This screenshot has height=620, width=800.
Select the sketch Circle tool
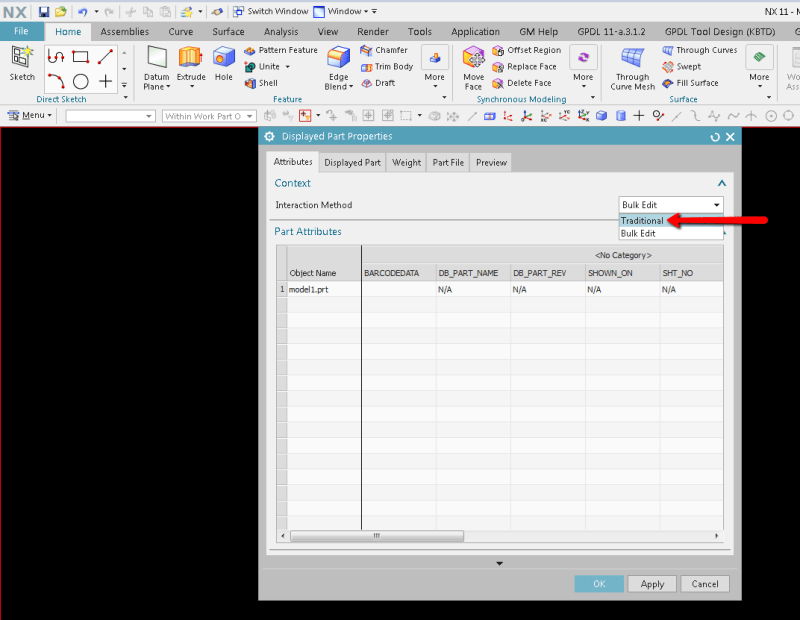81,81
